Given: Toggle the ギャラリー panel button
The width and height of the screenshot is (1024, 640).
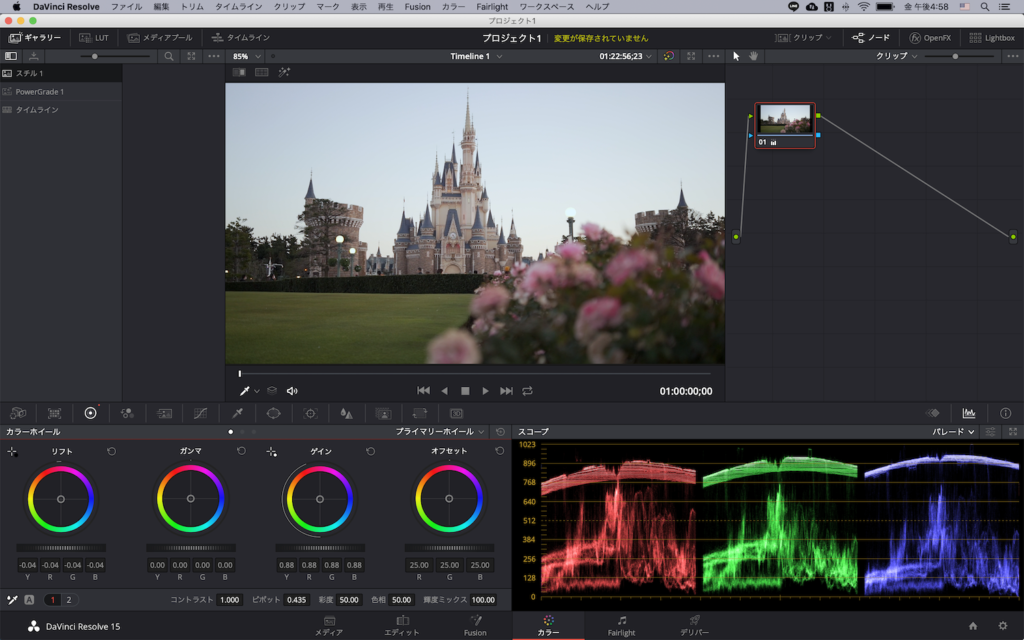Looking at the screenshot, I should (35, 38).
